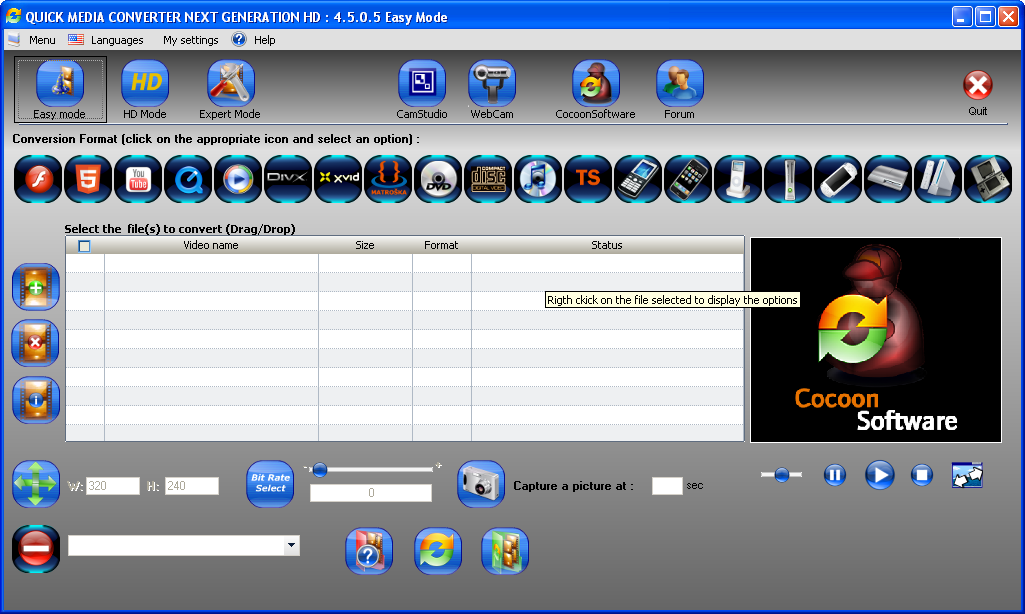Open the Menu menu
Image resolution: width=1025 pixels, height=614 pixels.
(x=42, y=40)
